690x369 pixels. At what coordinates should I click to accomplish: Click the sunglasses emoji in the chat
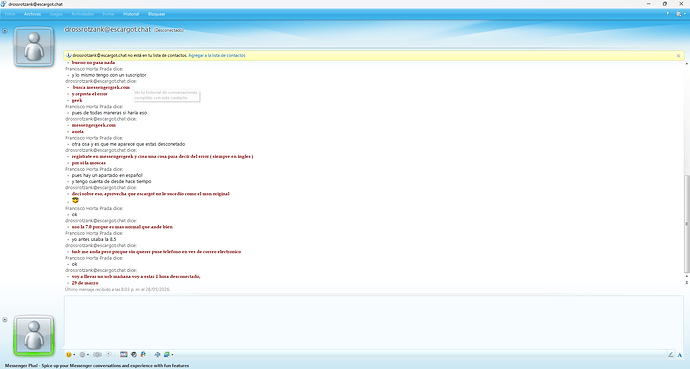[75, 201]
